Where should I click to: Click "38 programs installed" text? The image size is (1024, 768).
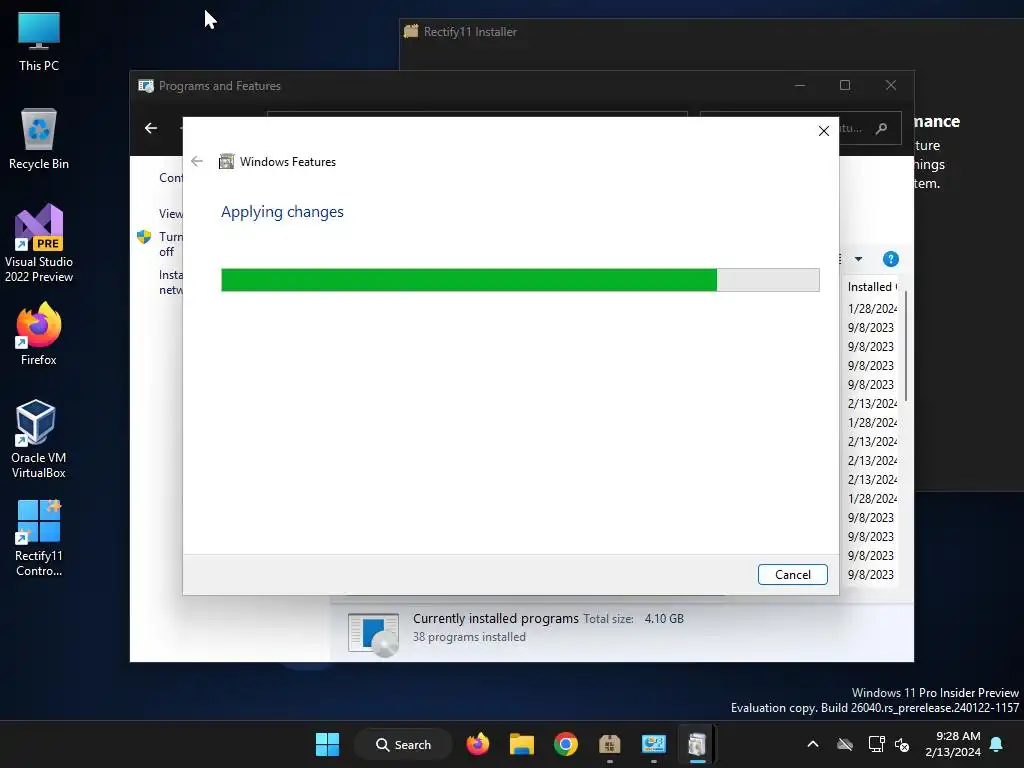pos(469,637)
